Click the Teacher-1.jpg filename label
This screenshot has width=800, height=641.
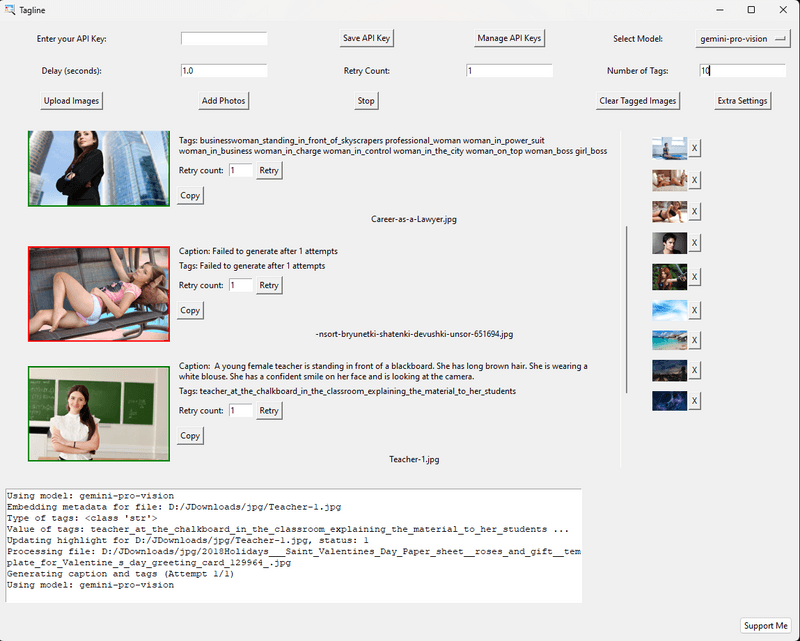[x=414, y=459]
